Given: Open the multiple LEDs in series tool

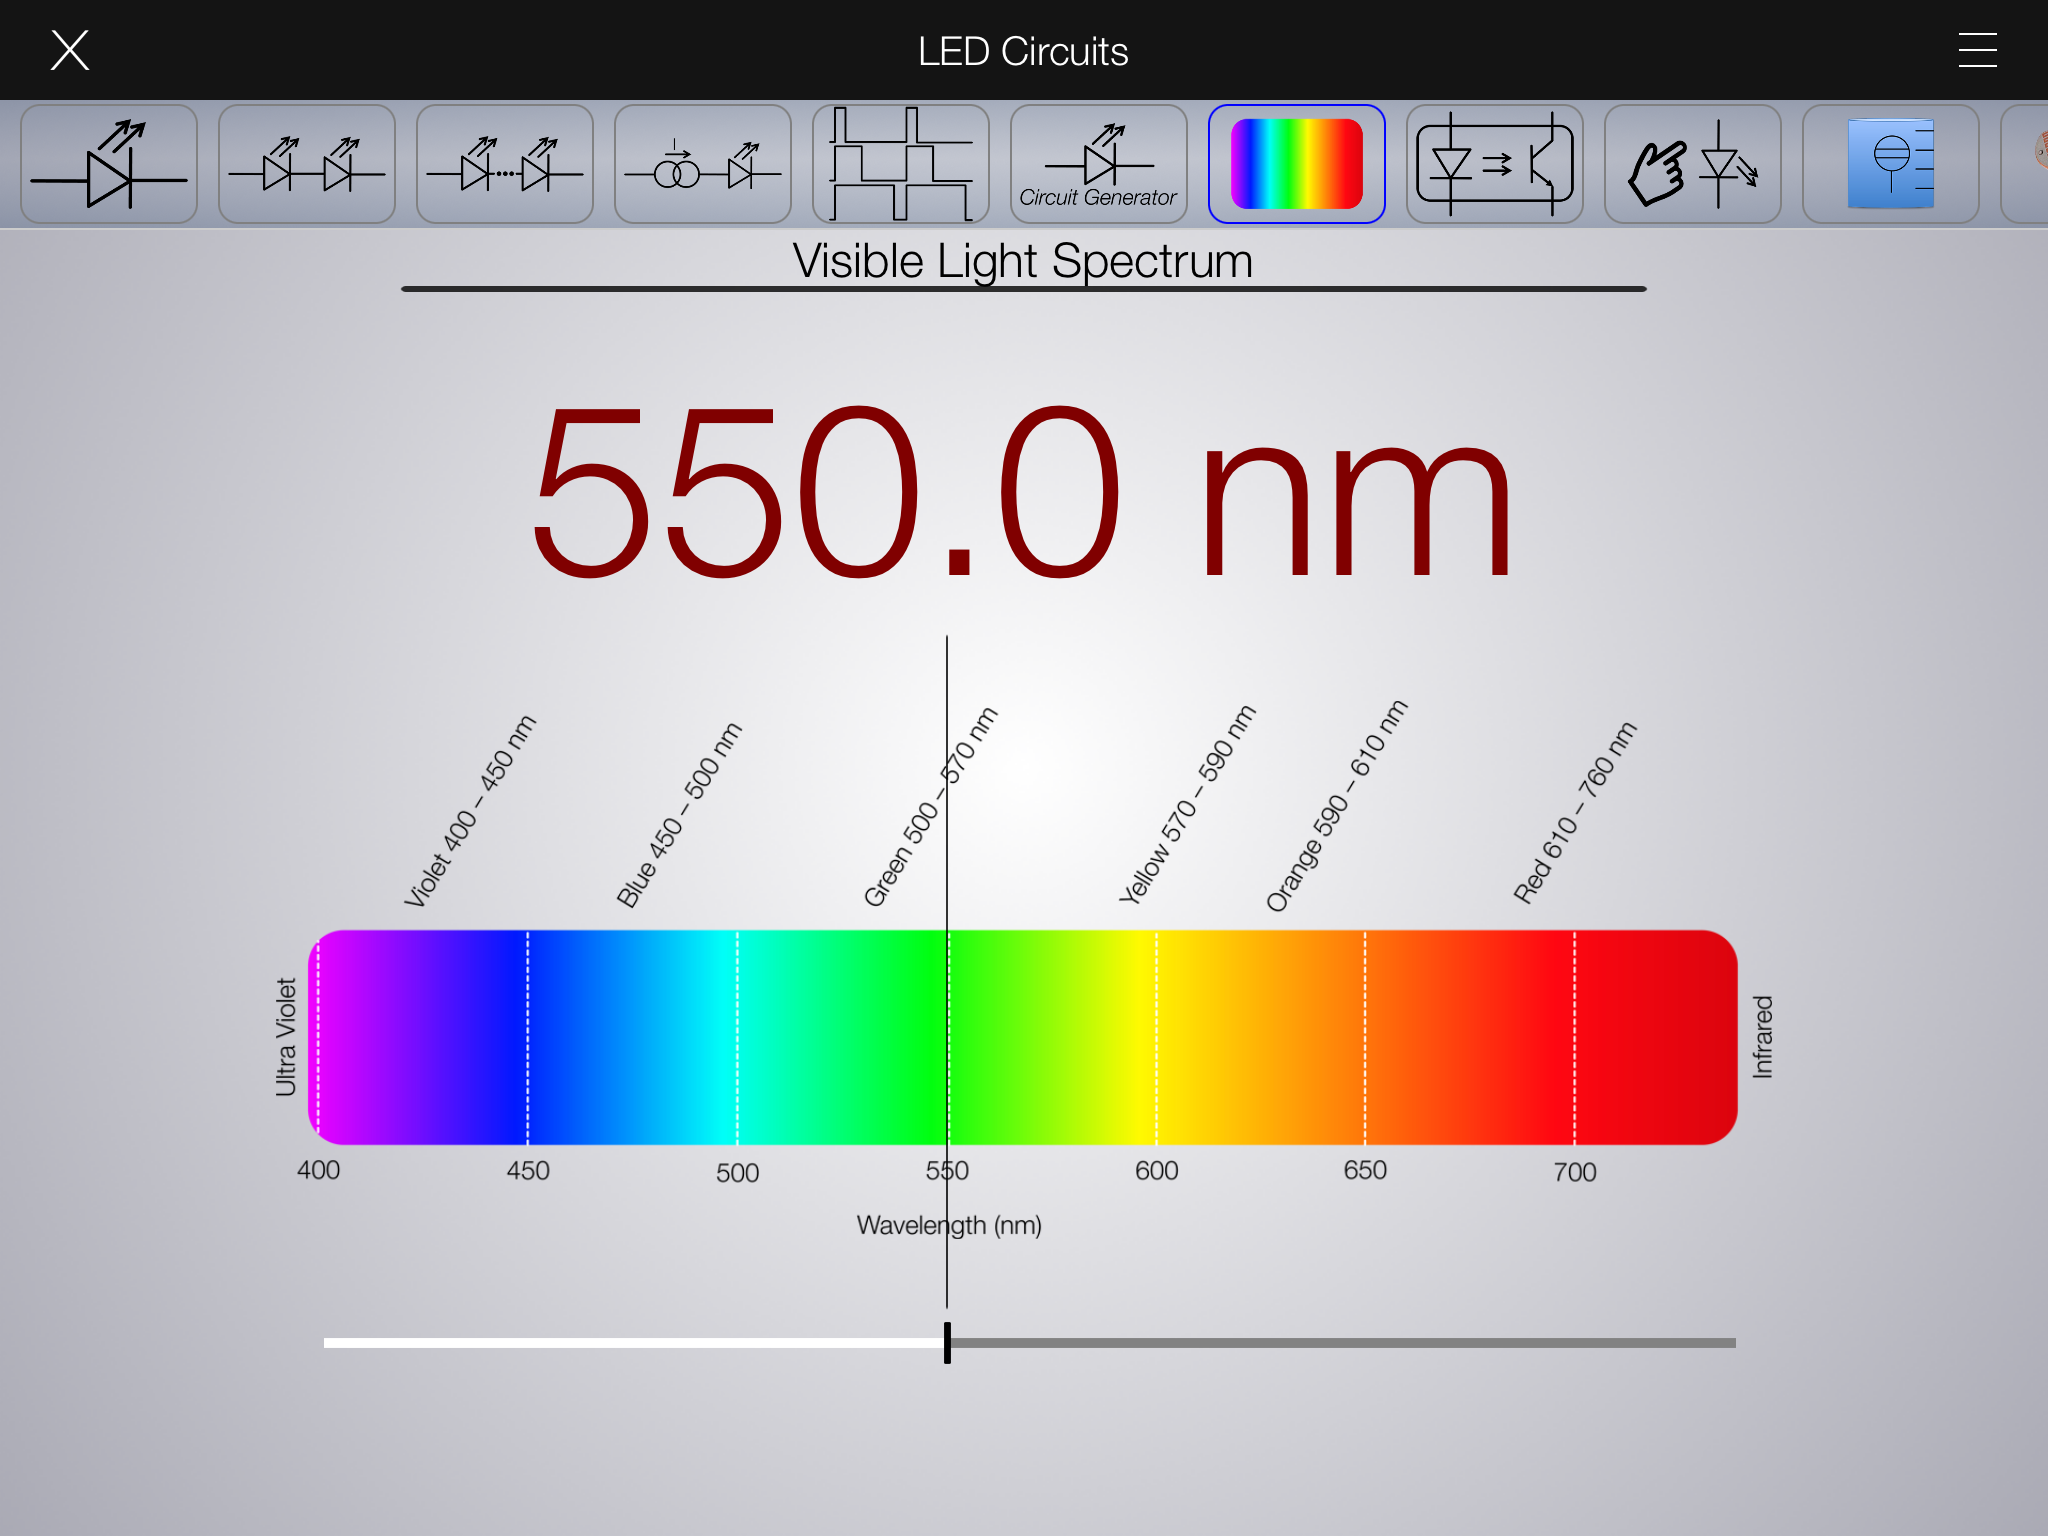Looking at the screenshot, I should click(505, 164).
